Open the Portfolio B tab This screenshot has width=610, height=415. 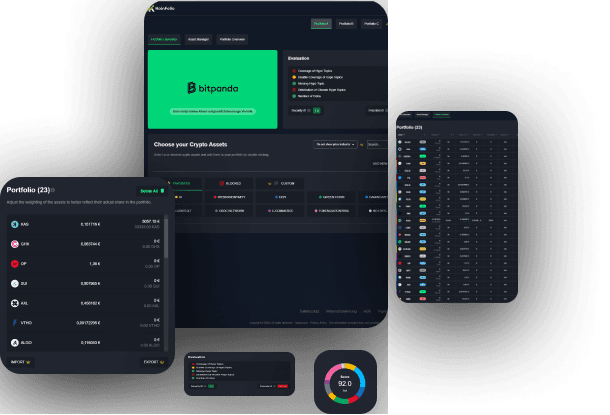tap(346, 24)
